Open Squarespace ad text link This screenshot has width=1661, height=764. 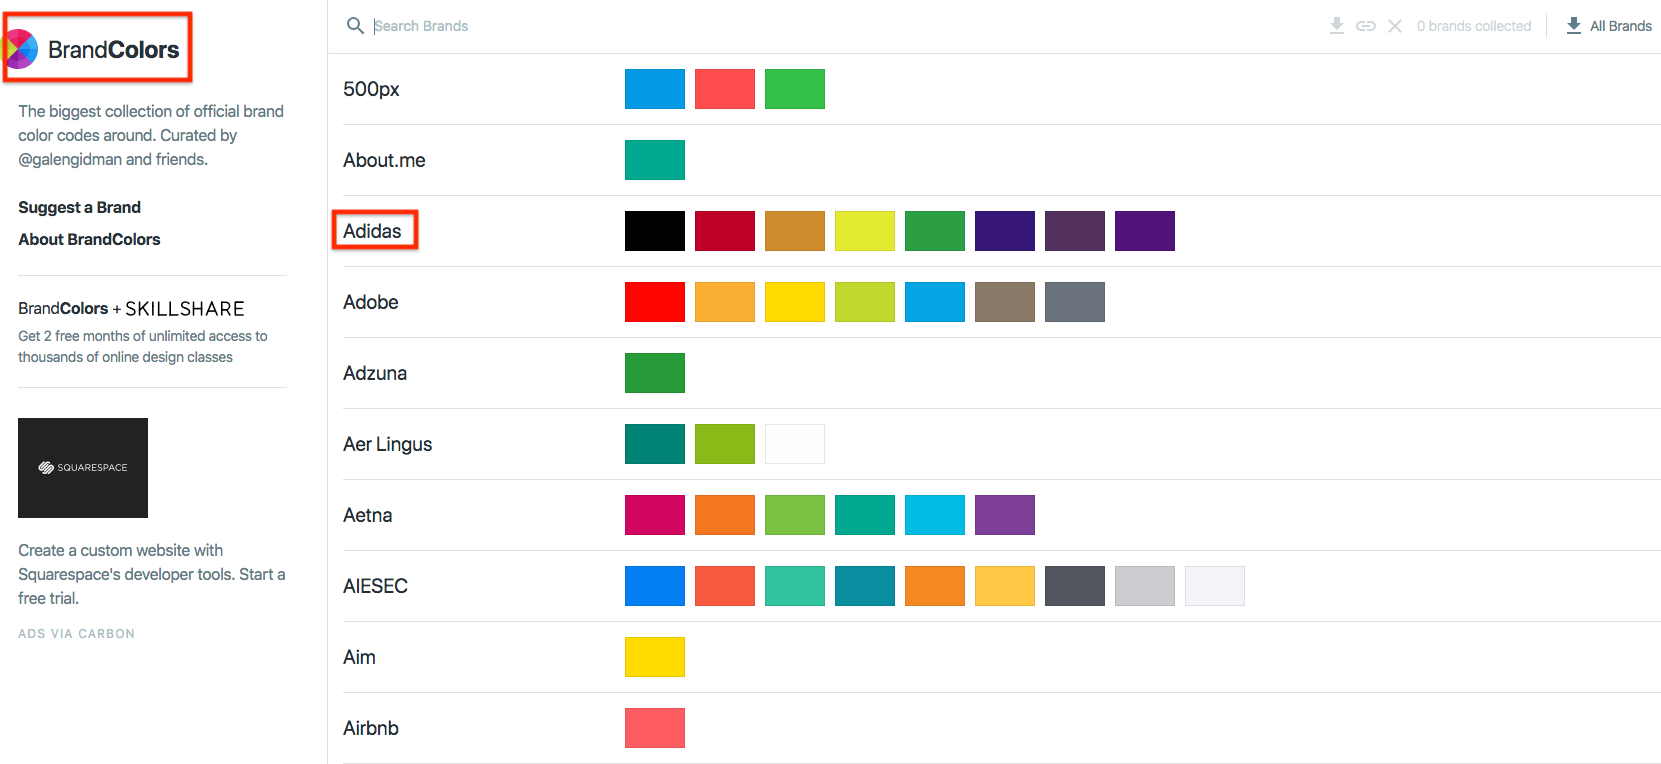pyautogui.click(x=152, y=574)
